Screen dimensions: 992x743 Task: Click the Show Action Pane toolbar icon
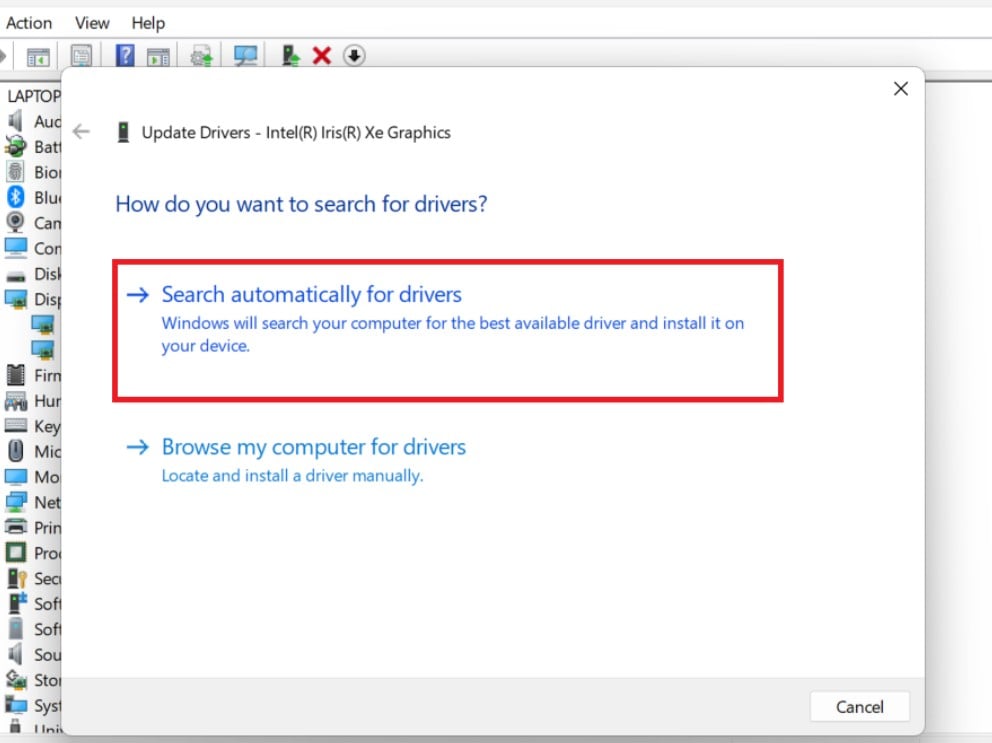point(157,55)
